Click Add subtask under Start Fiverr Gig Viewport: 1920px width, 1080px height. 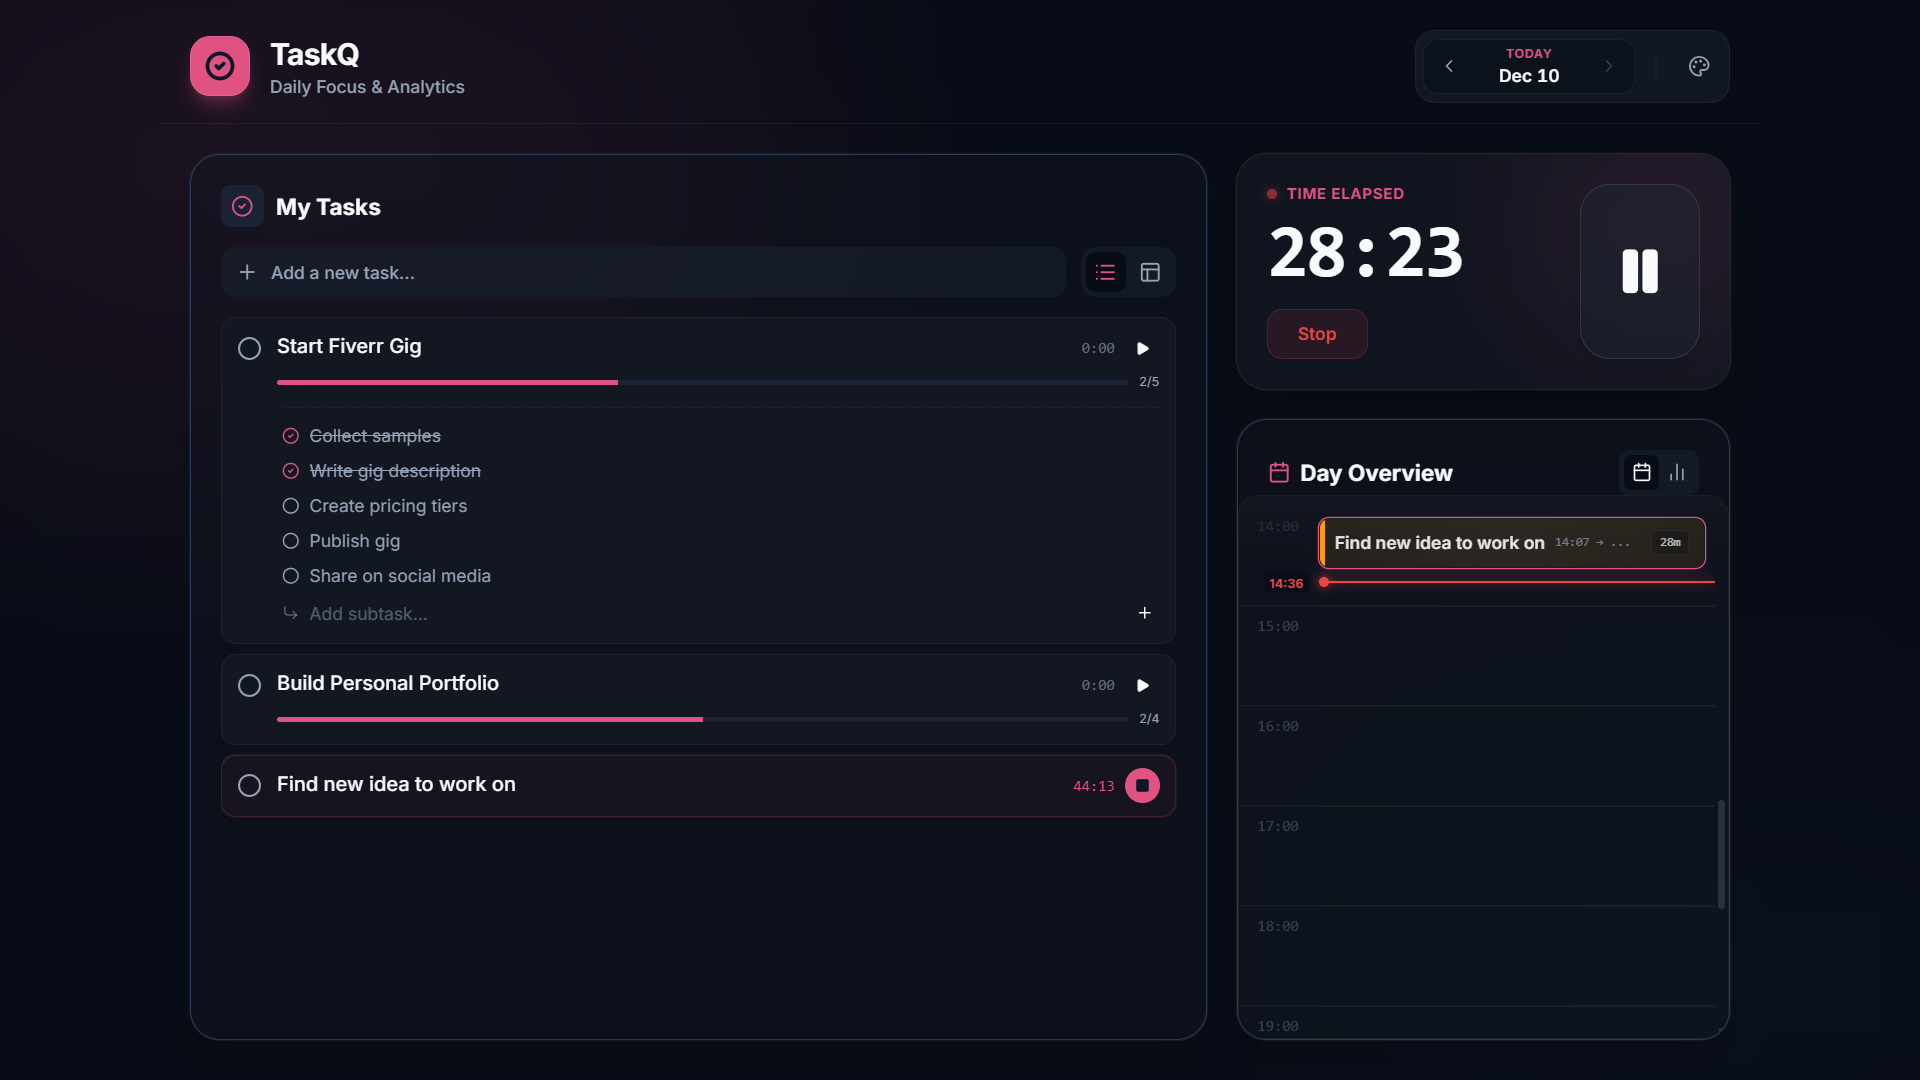click(367, 613)
